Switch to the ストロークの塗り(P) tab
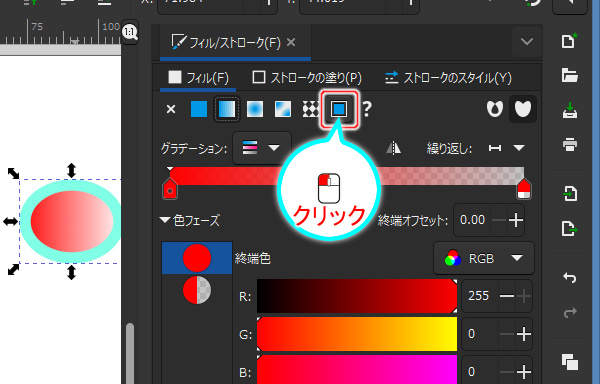Image resolution: width=600 pixels, height=384 pixels. (x=307, y=78)
